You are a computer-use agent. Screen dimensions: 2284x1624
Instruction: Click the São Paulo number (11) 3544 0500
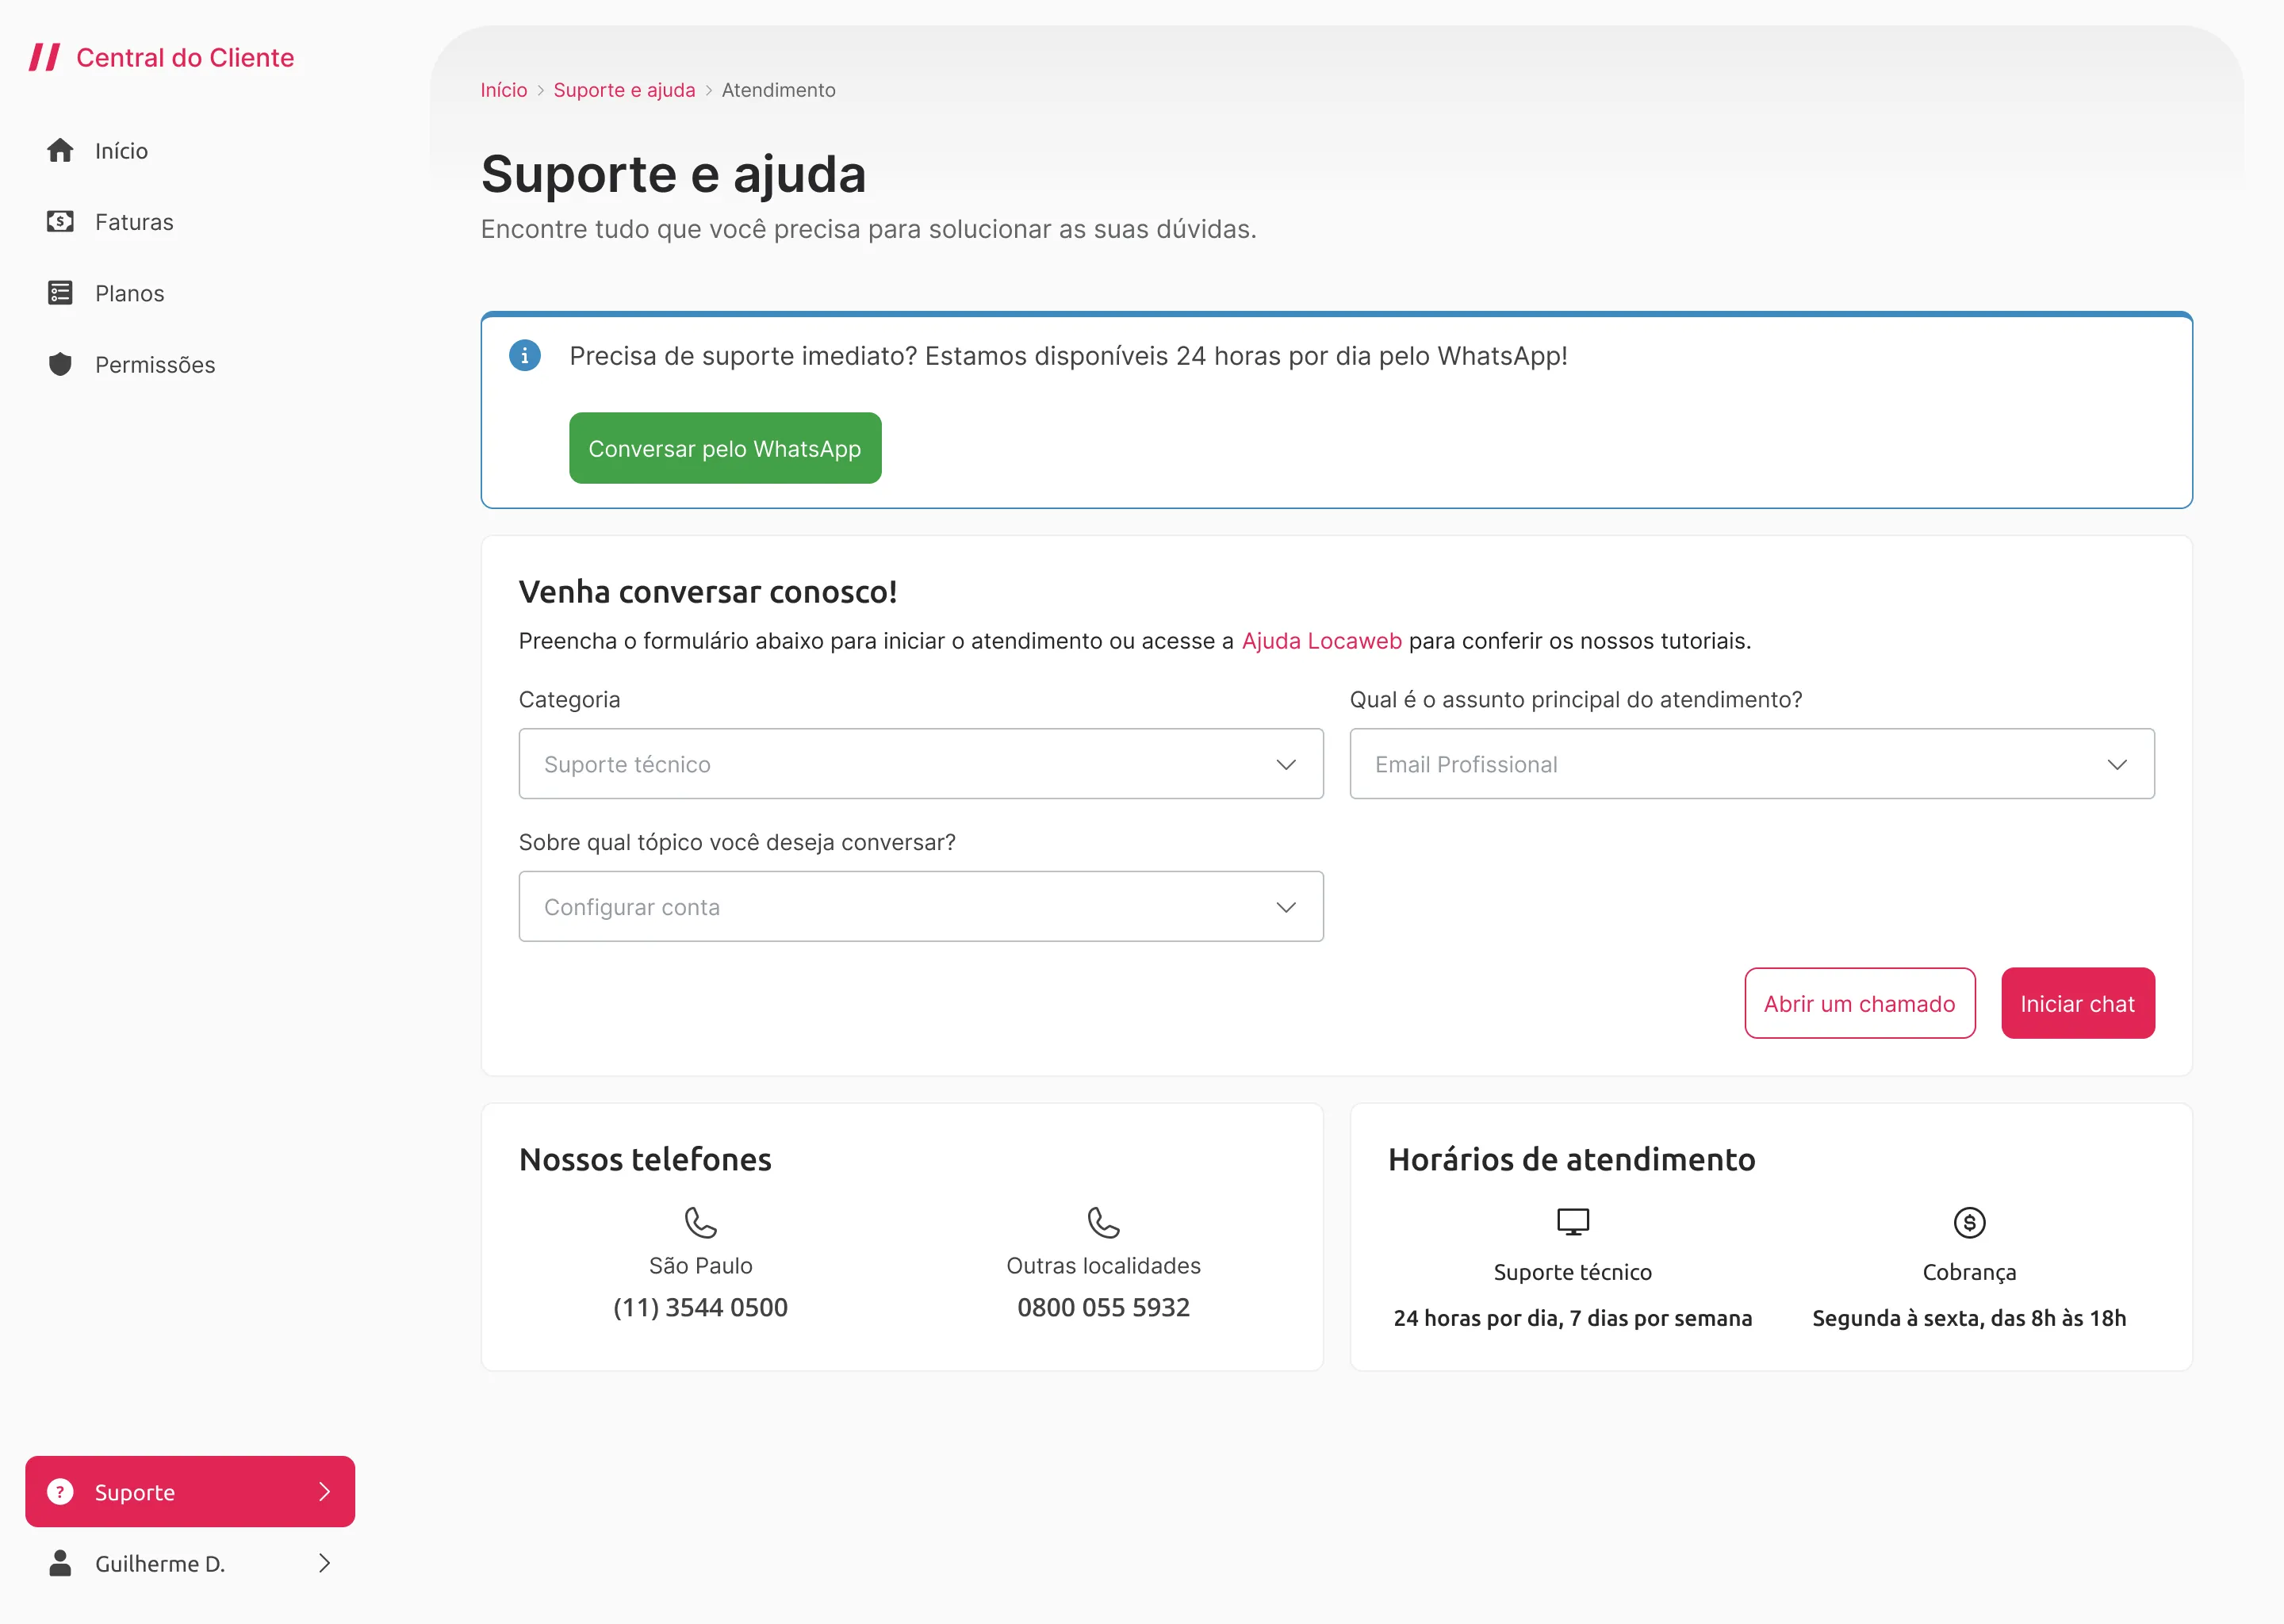tap(700, 1307)
